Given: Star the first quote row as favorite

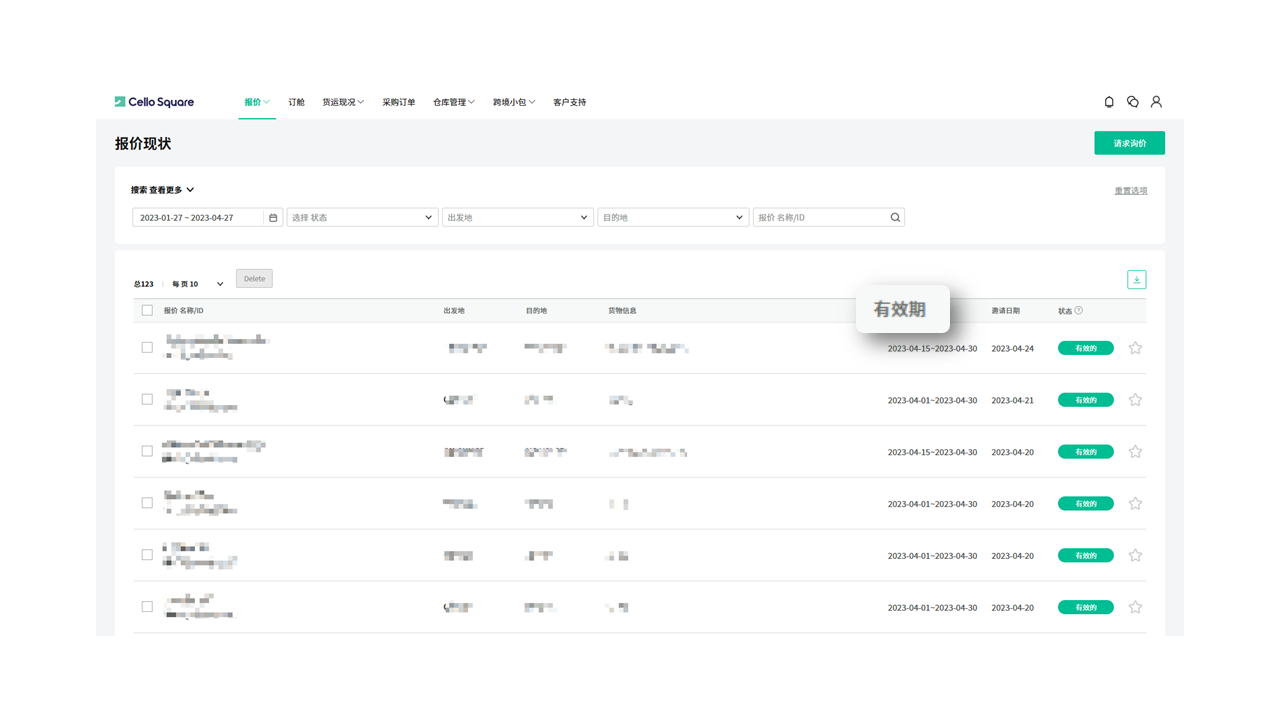Looking at the screenshot, I should (1135, 348).
